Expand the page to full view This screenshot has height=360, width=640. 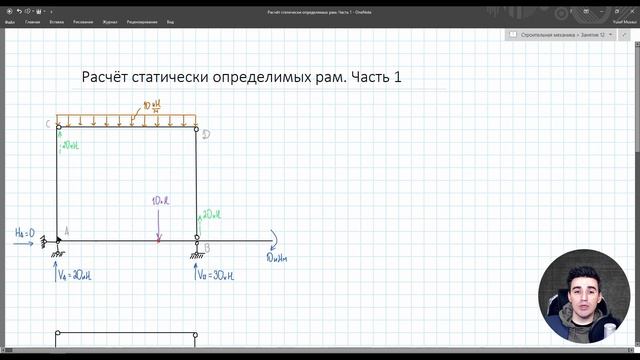(x=624, y=35)
